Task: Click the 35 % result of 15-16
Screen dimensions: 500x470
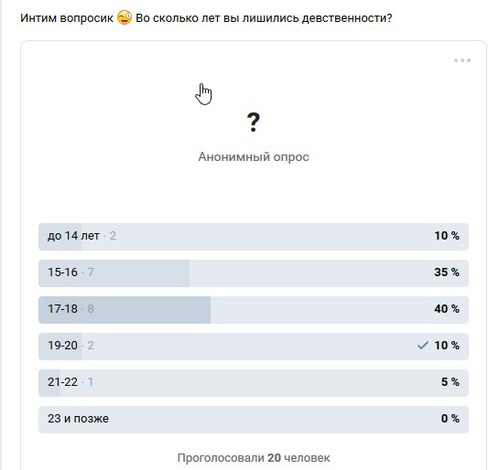Action: tap(447, 272)
